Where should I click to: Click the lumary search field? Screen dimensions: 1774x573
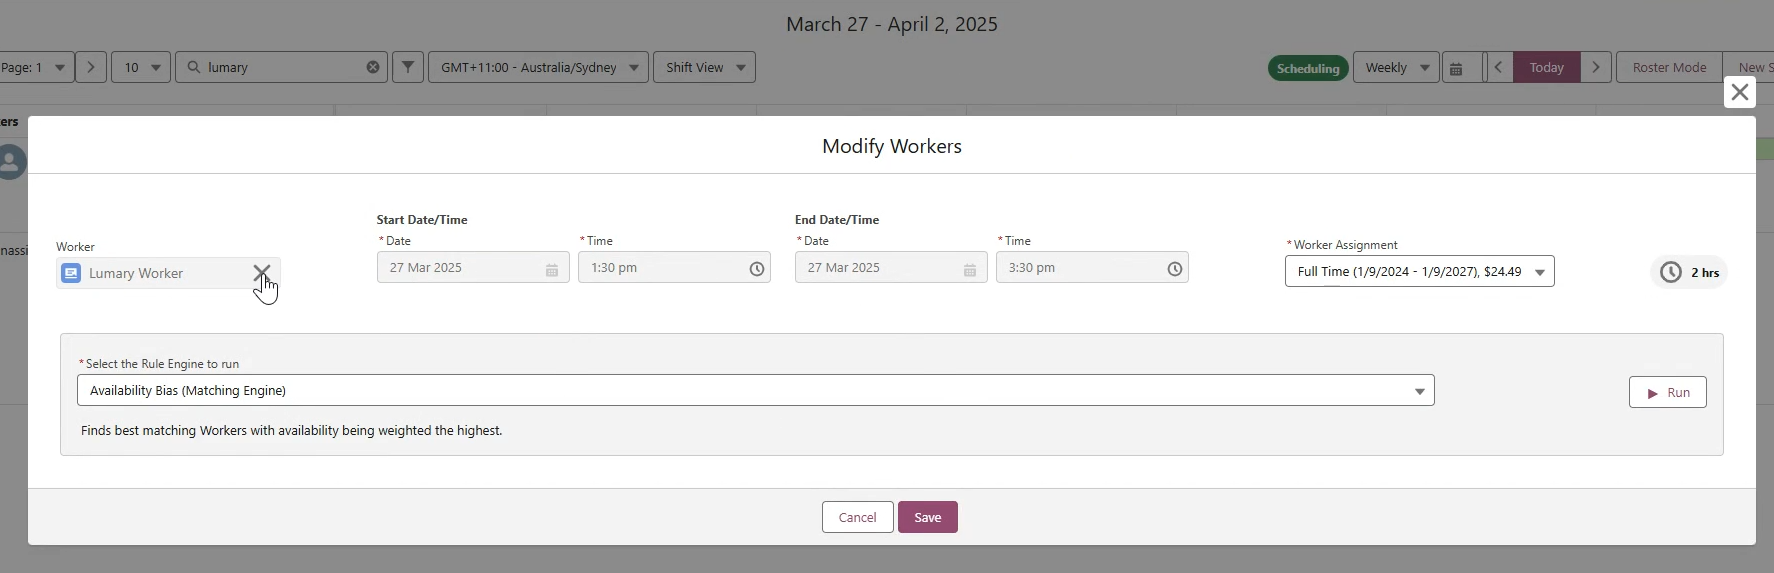pos(281,67)
